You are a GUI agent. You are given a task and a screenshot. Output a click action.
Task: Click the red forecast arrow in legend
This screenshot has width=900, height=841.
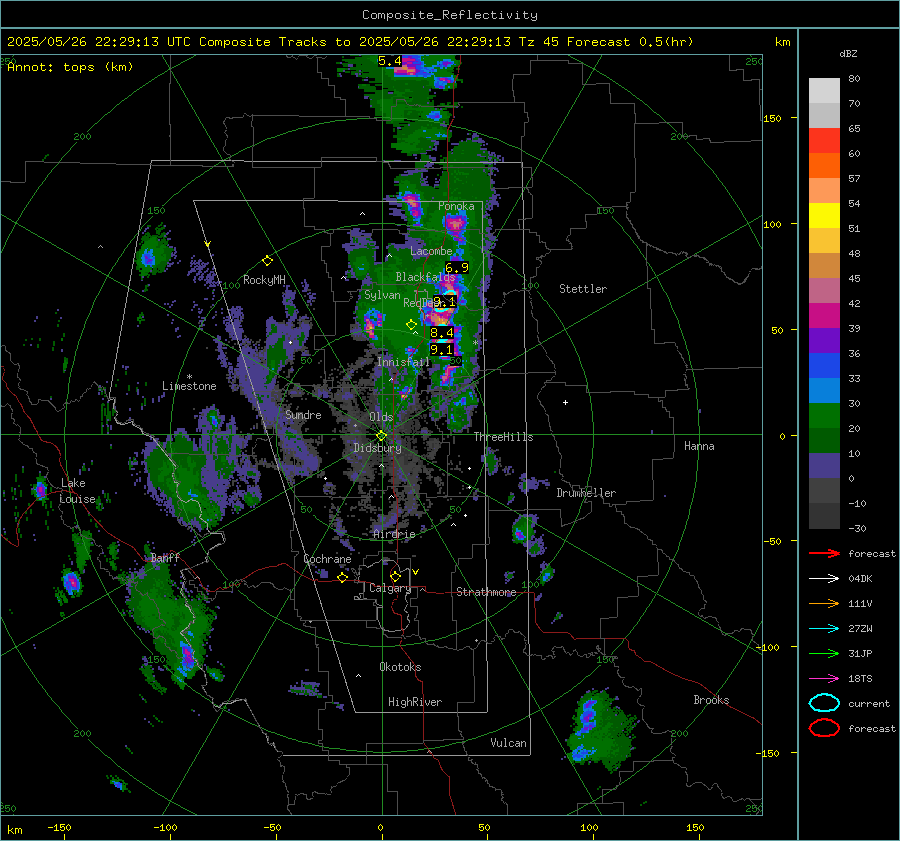[x=824, y=553]
